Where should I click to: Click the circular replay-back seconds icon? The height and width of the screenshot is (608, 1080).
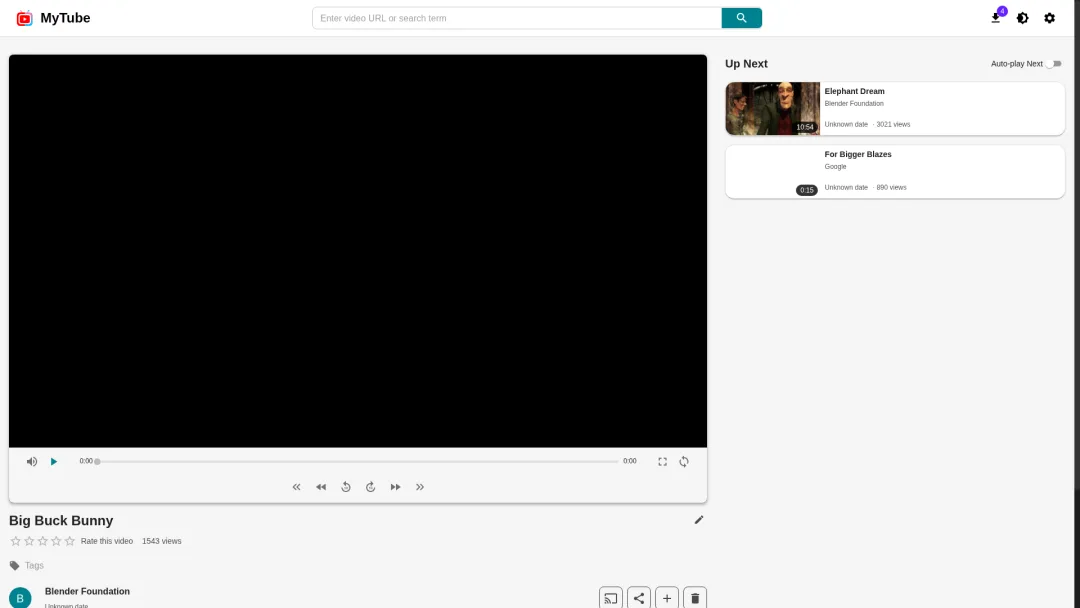(346, 487)
